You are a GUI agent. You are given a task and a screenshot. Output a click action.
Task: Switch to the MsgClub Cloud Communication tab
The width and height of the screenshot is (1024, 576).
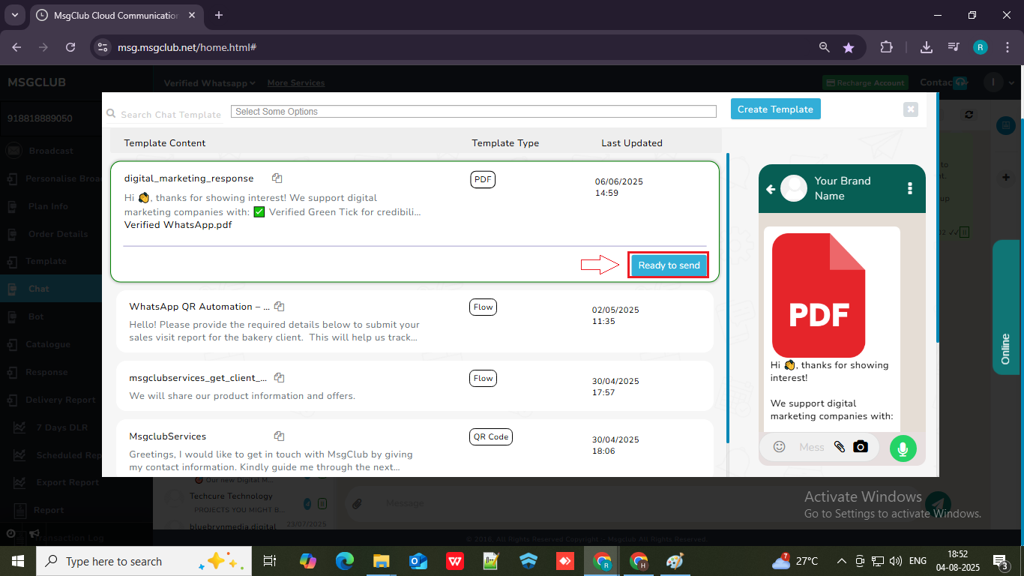click(116, 16)
